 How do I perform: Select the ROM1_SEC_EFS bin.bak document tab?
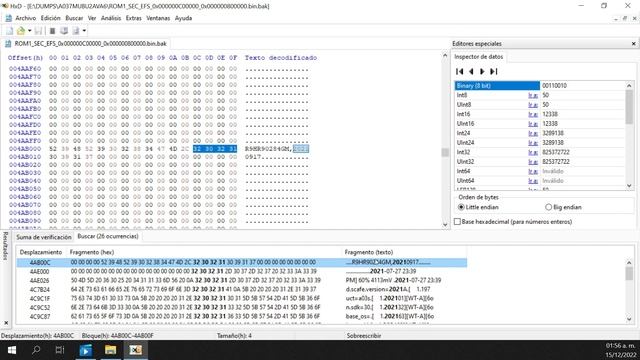click(86, 43)
